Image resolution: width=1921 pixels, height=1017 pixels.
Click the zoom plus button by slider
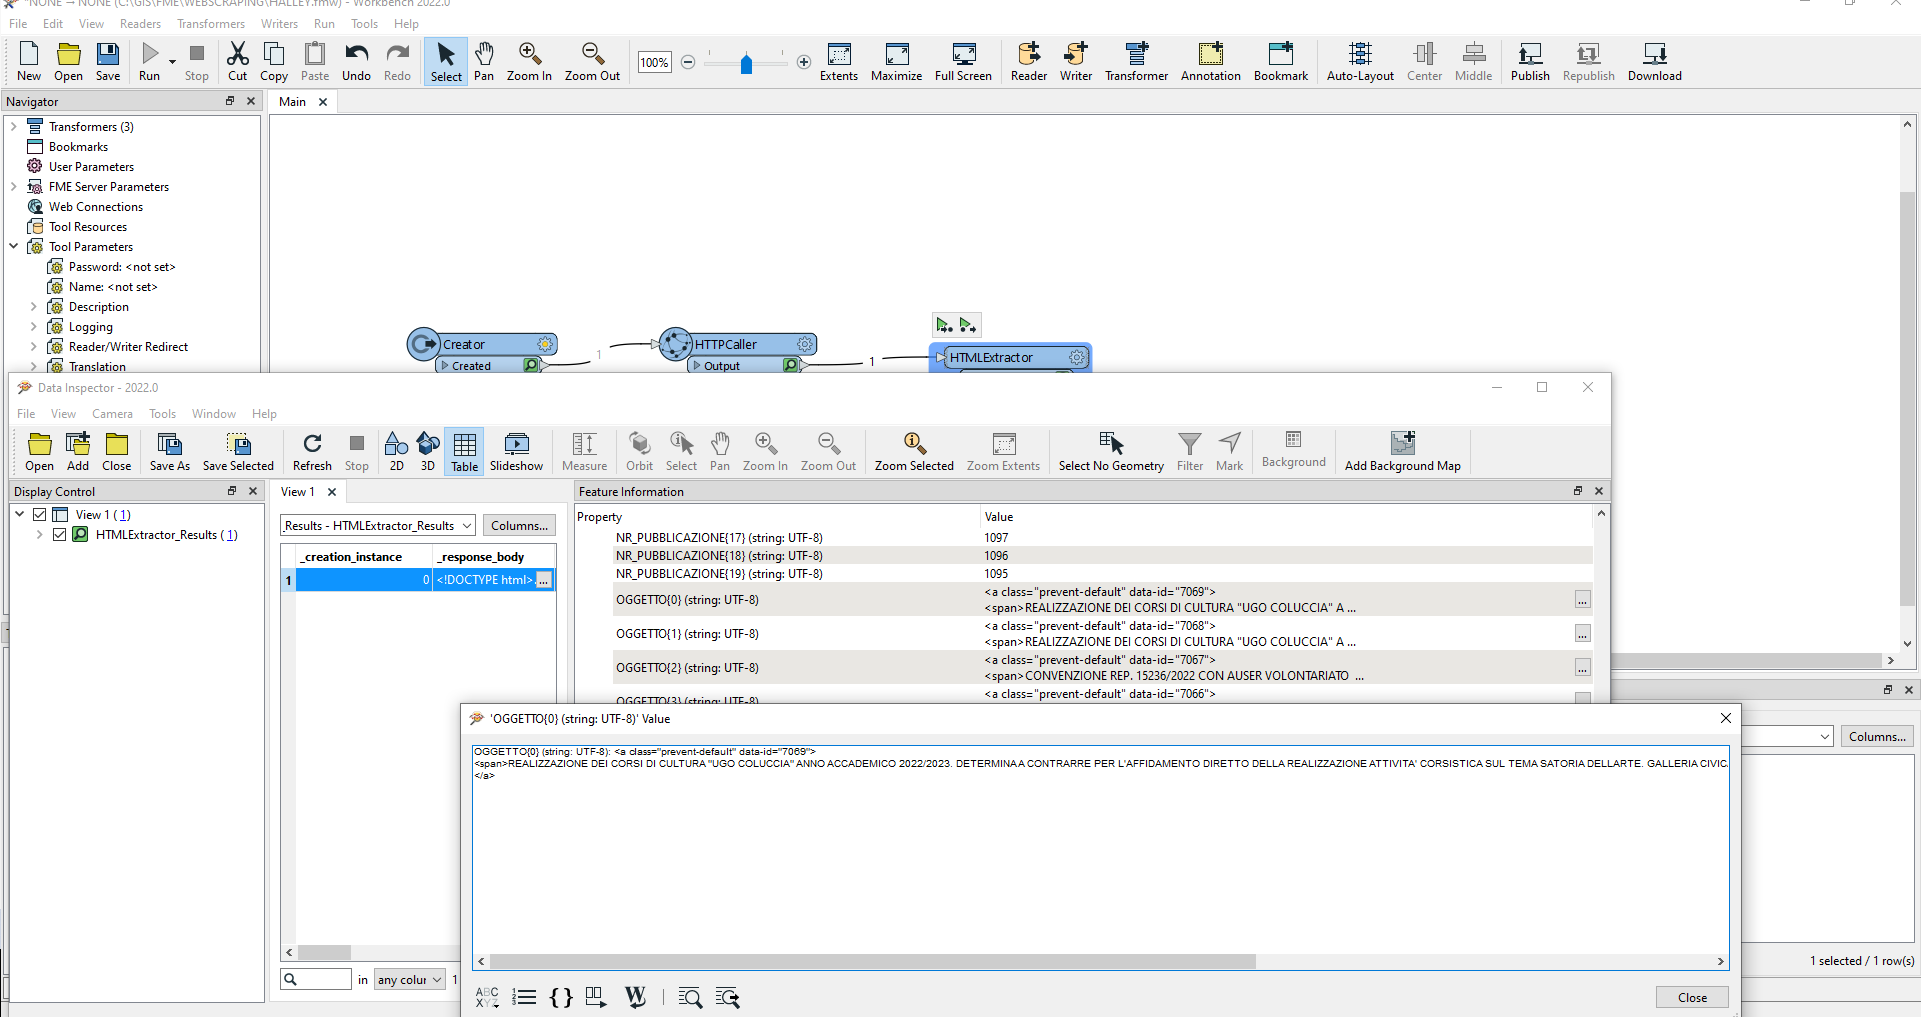[804, 62]
